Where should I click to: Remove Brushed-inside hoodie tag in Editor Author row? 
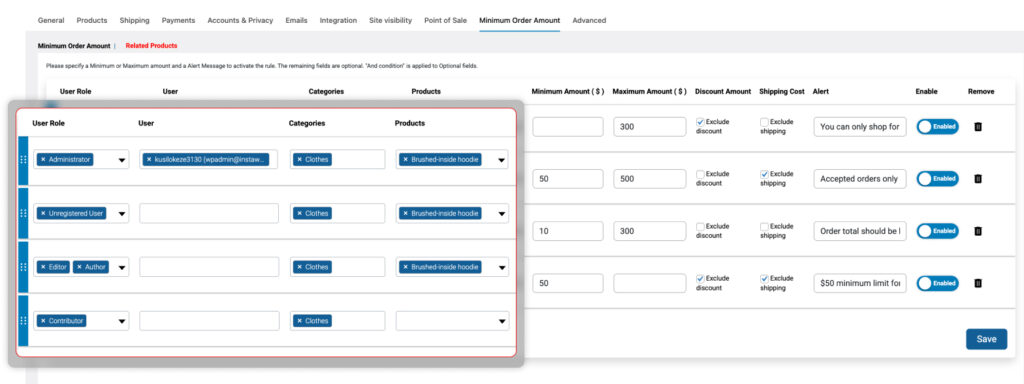click(x=406, y=267)
